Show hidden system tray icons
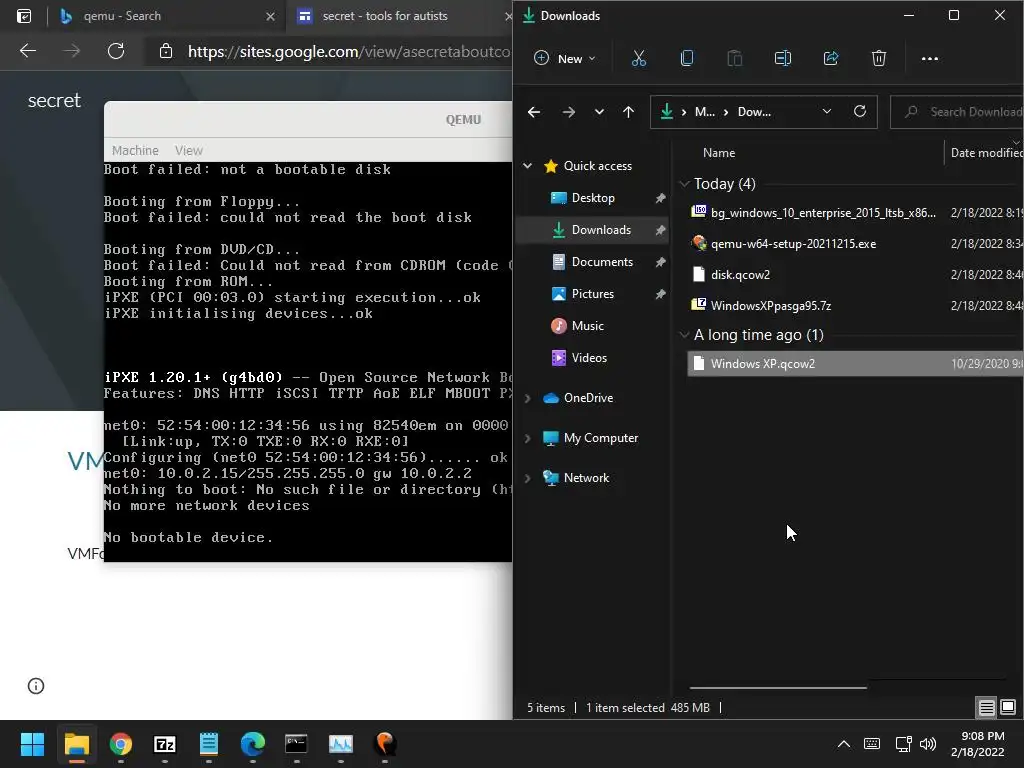Image resolution: width=1024 pixels, height=768 pixels. pyautogui.click(x=844, y=744)
